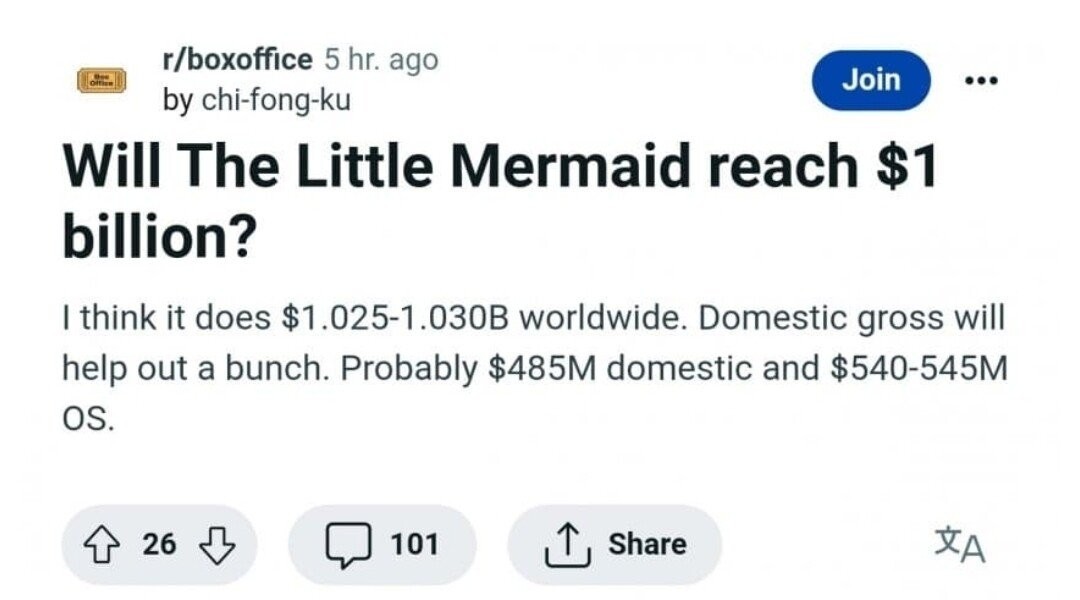The height and width of the screenshot is (600, 1080).
Task: Downvote the Little Mermaid post
Action: pyautogui.click(x=215, y=544)
